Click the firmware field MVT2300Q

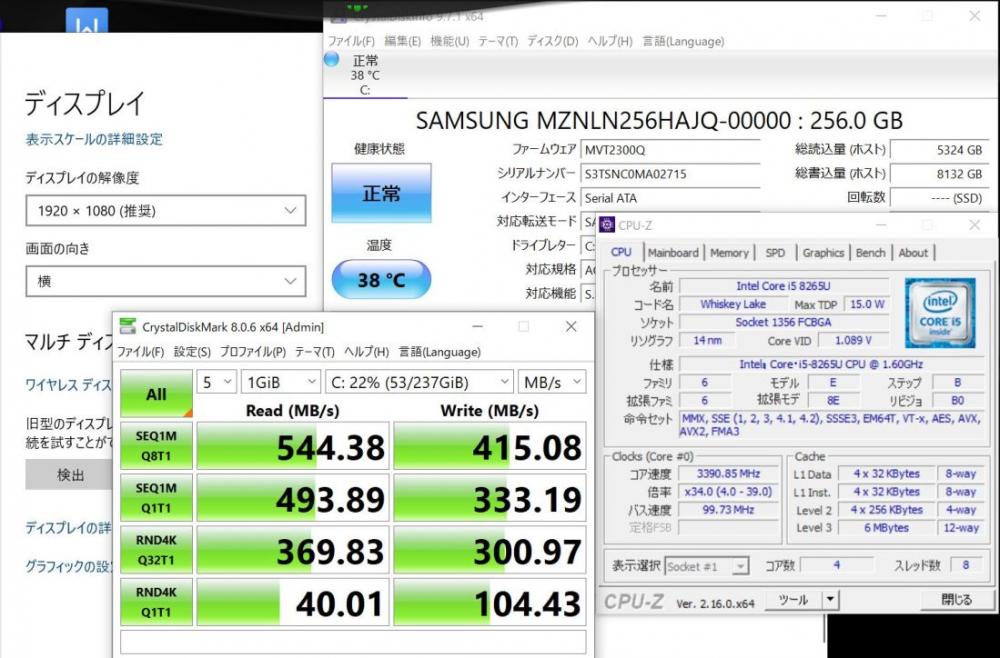click(x=670, y=150)
